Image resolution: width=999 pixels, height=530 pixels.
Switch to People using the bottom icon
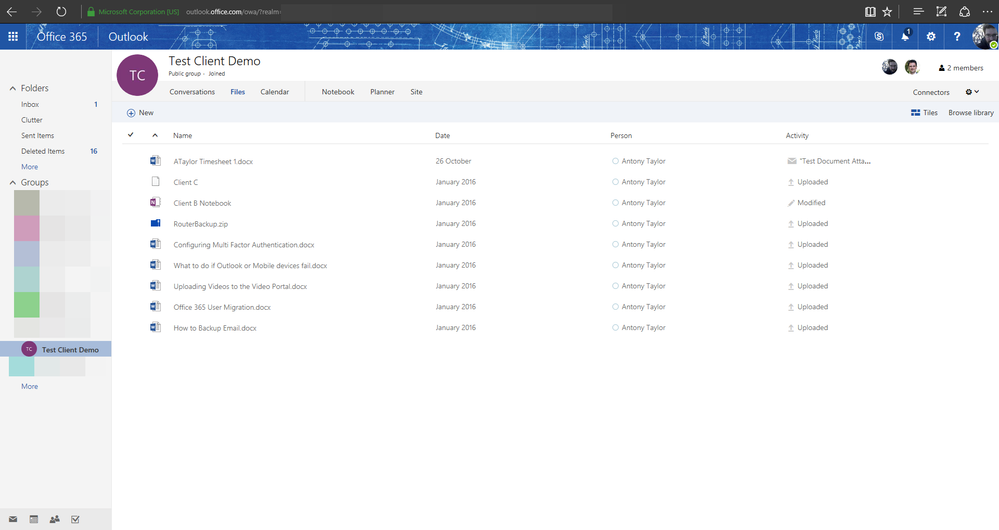[55, 519]
